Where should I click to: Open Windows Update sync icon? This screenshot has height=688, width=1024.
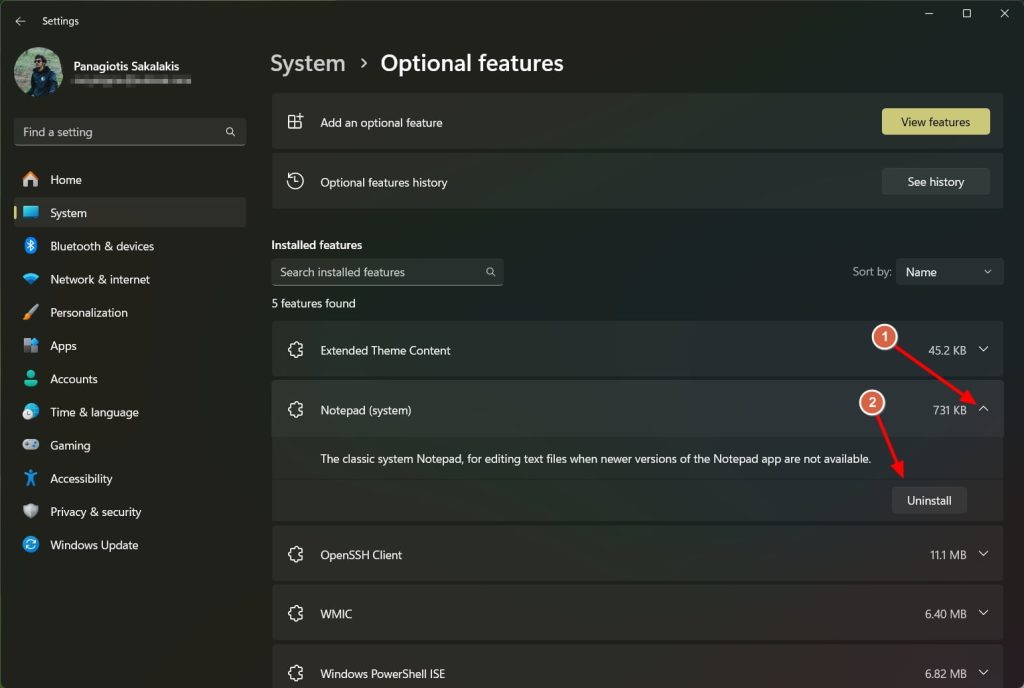pyautogui.click(x=30, y=545)
